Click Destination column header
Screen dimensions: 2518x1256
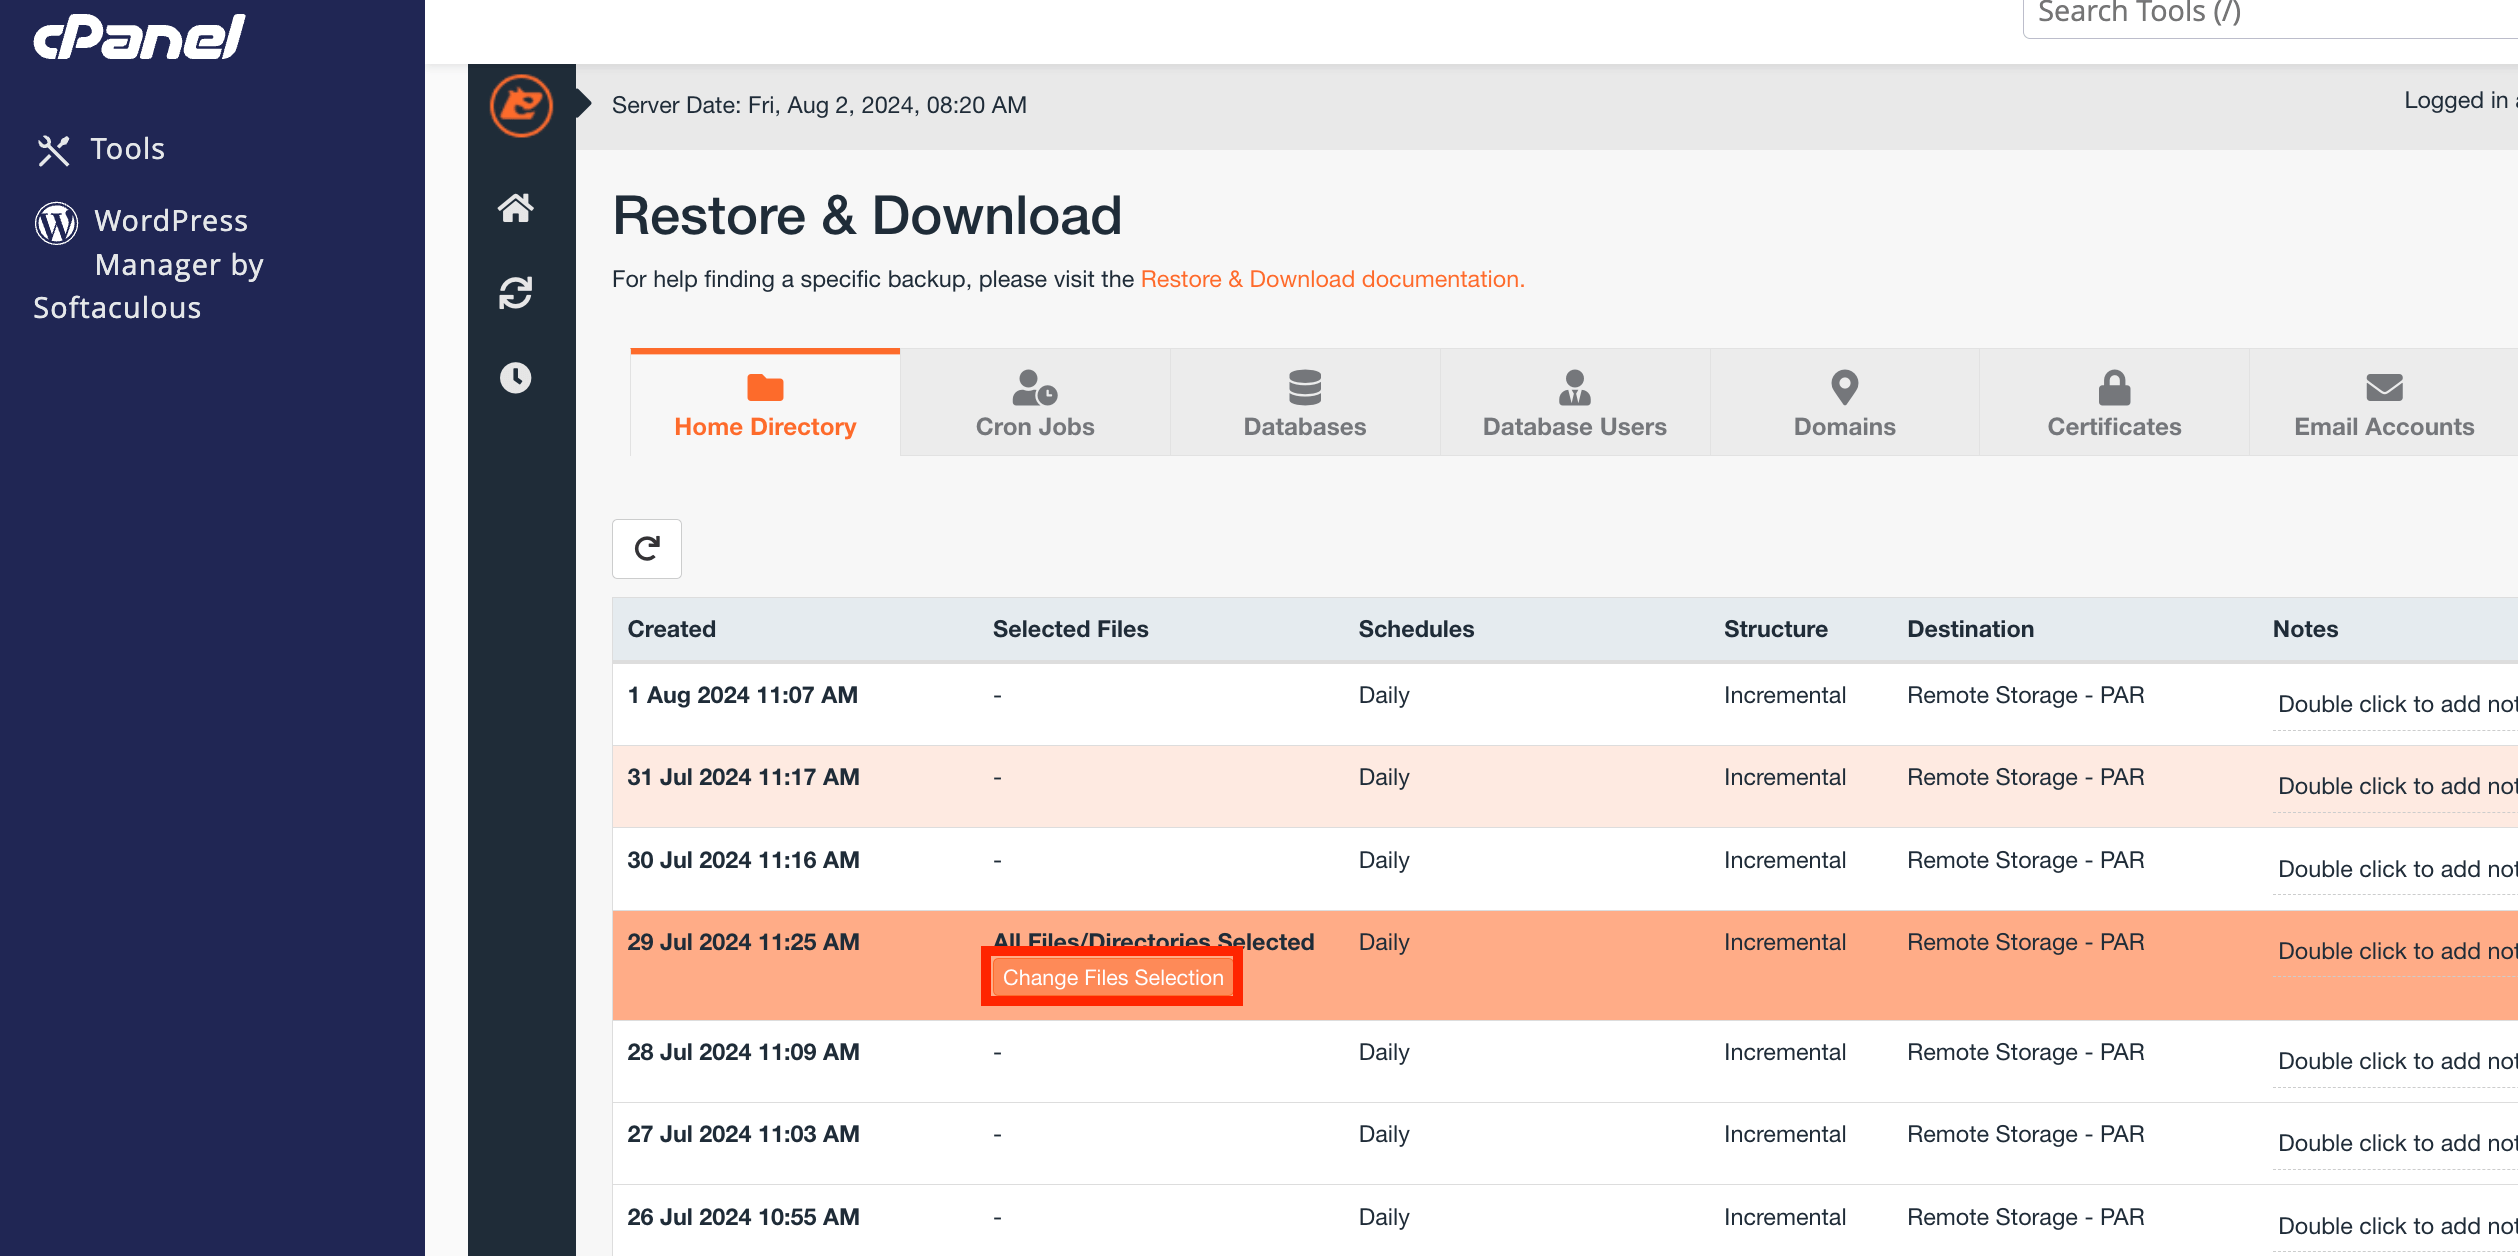pyautogui.click(x=1970, y=629)
